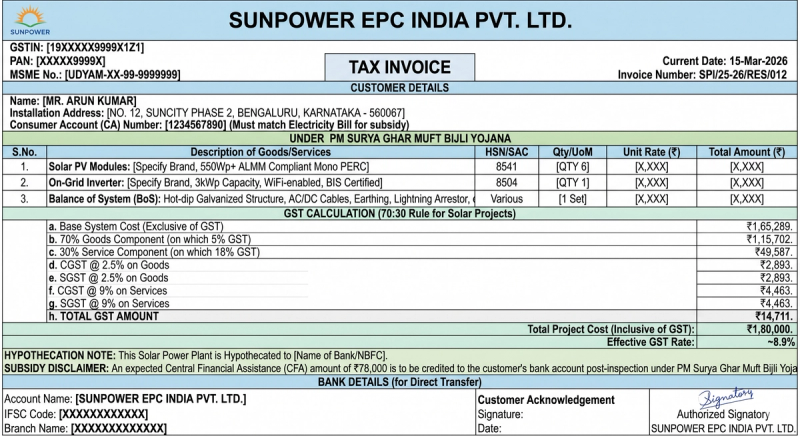Click the blue signature scribble above Authorized Signatory
Image resolution: width=800 pixels, height=436 pixels.
pyautogui.click(x=726, y=398)
